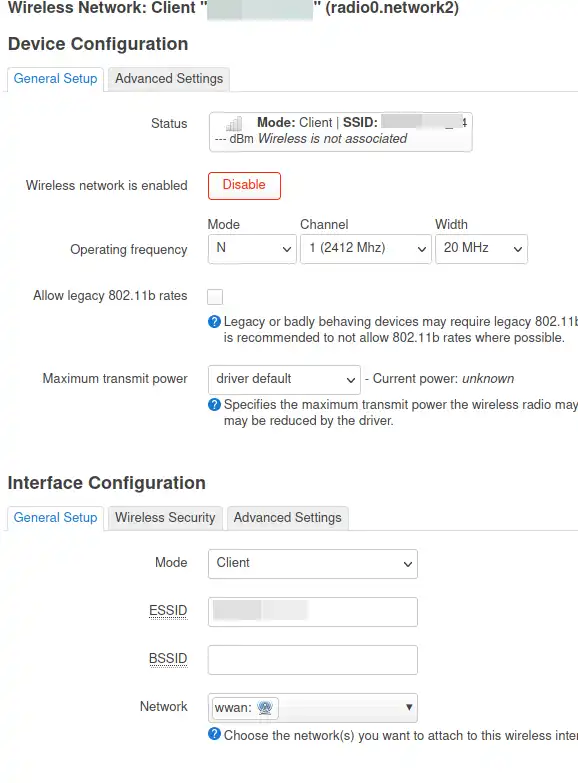
Task: Click the help icon beside legacy rates note
Action: click(x=214, y=322)
